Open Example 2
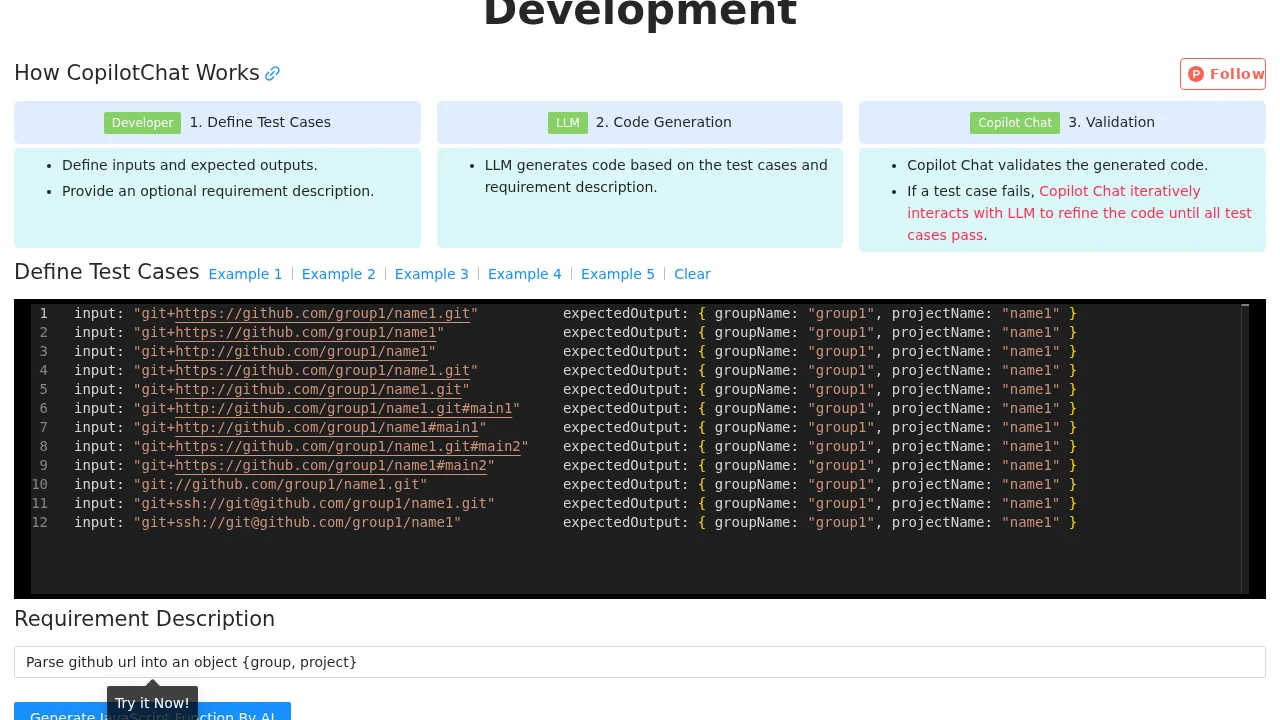Image resolution: width=1280 pixels, height=720 pixels. click(338, 274)
